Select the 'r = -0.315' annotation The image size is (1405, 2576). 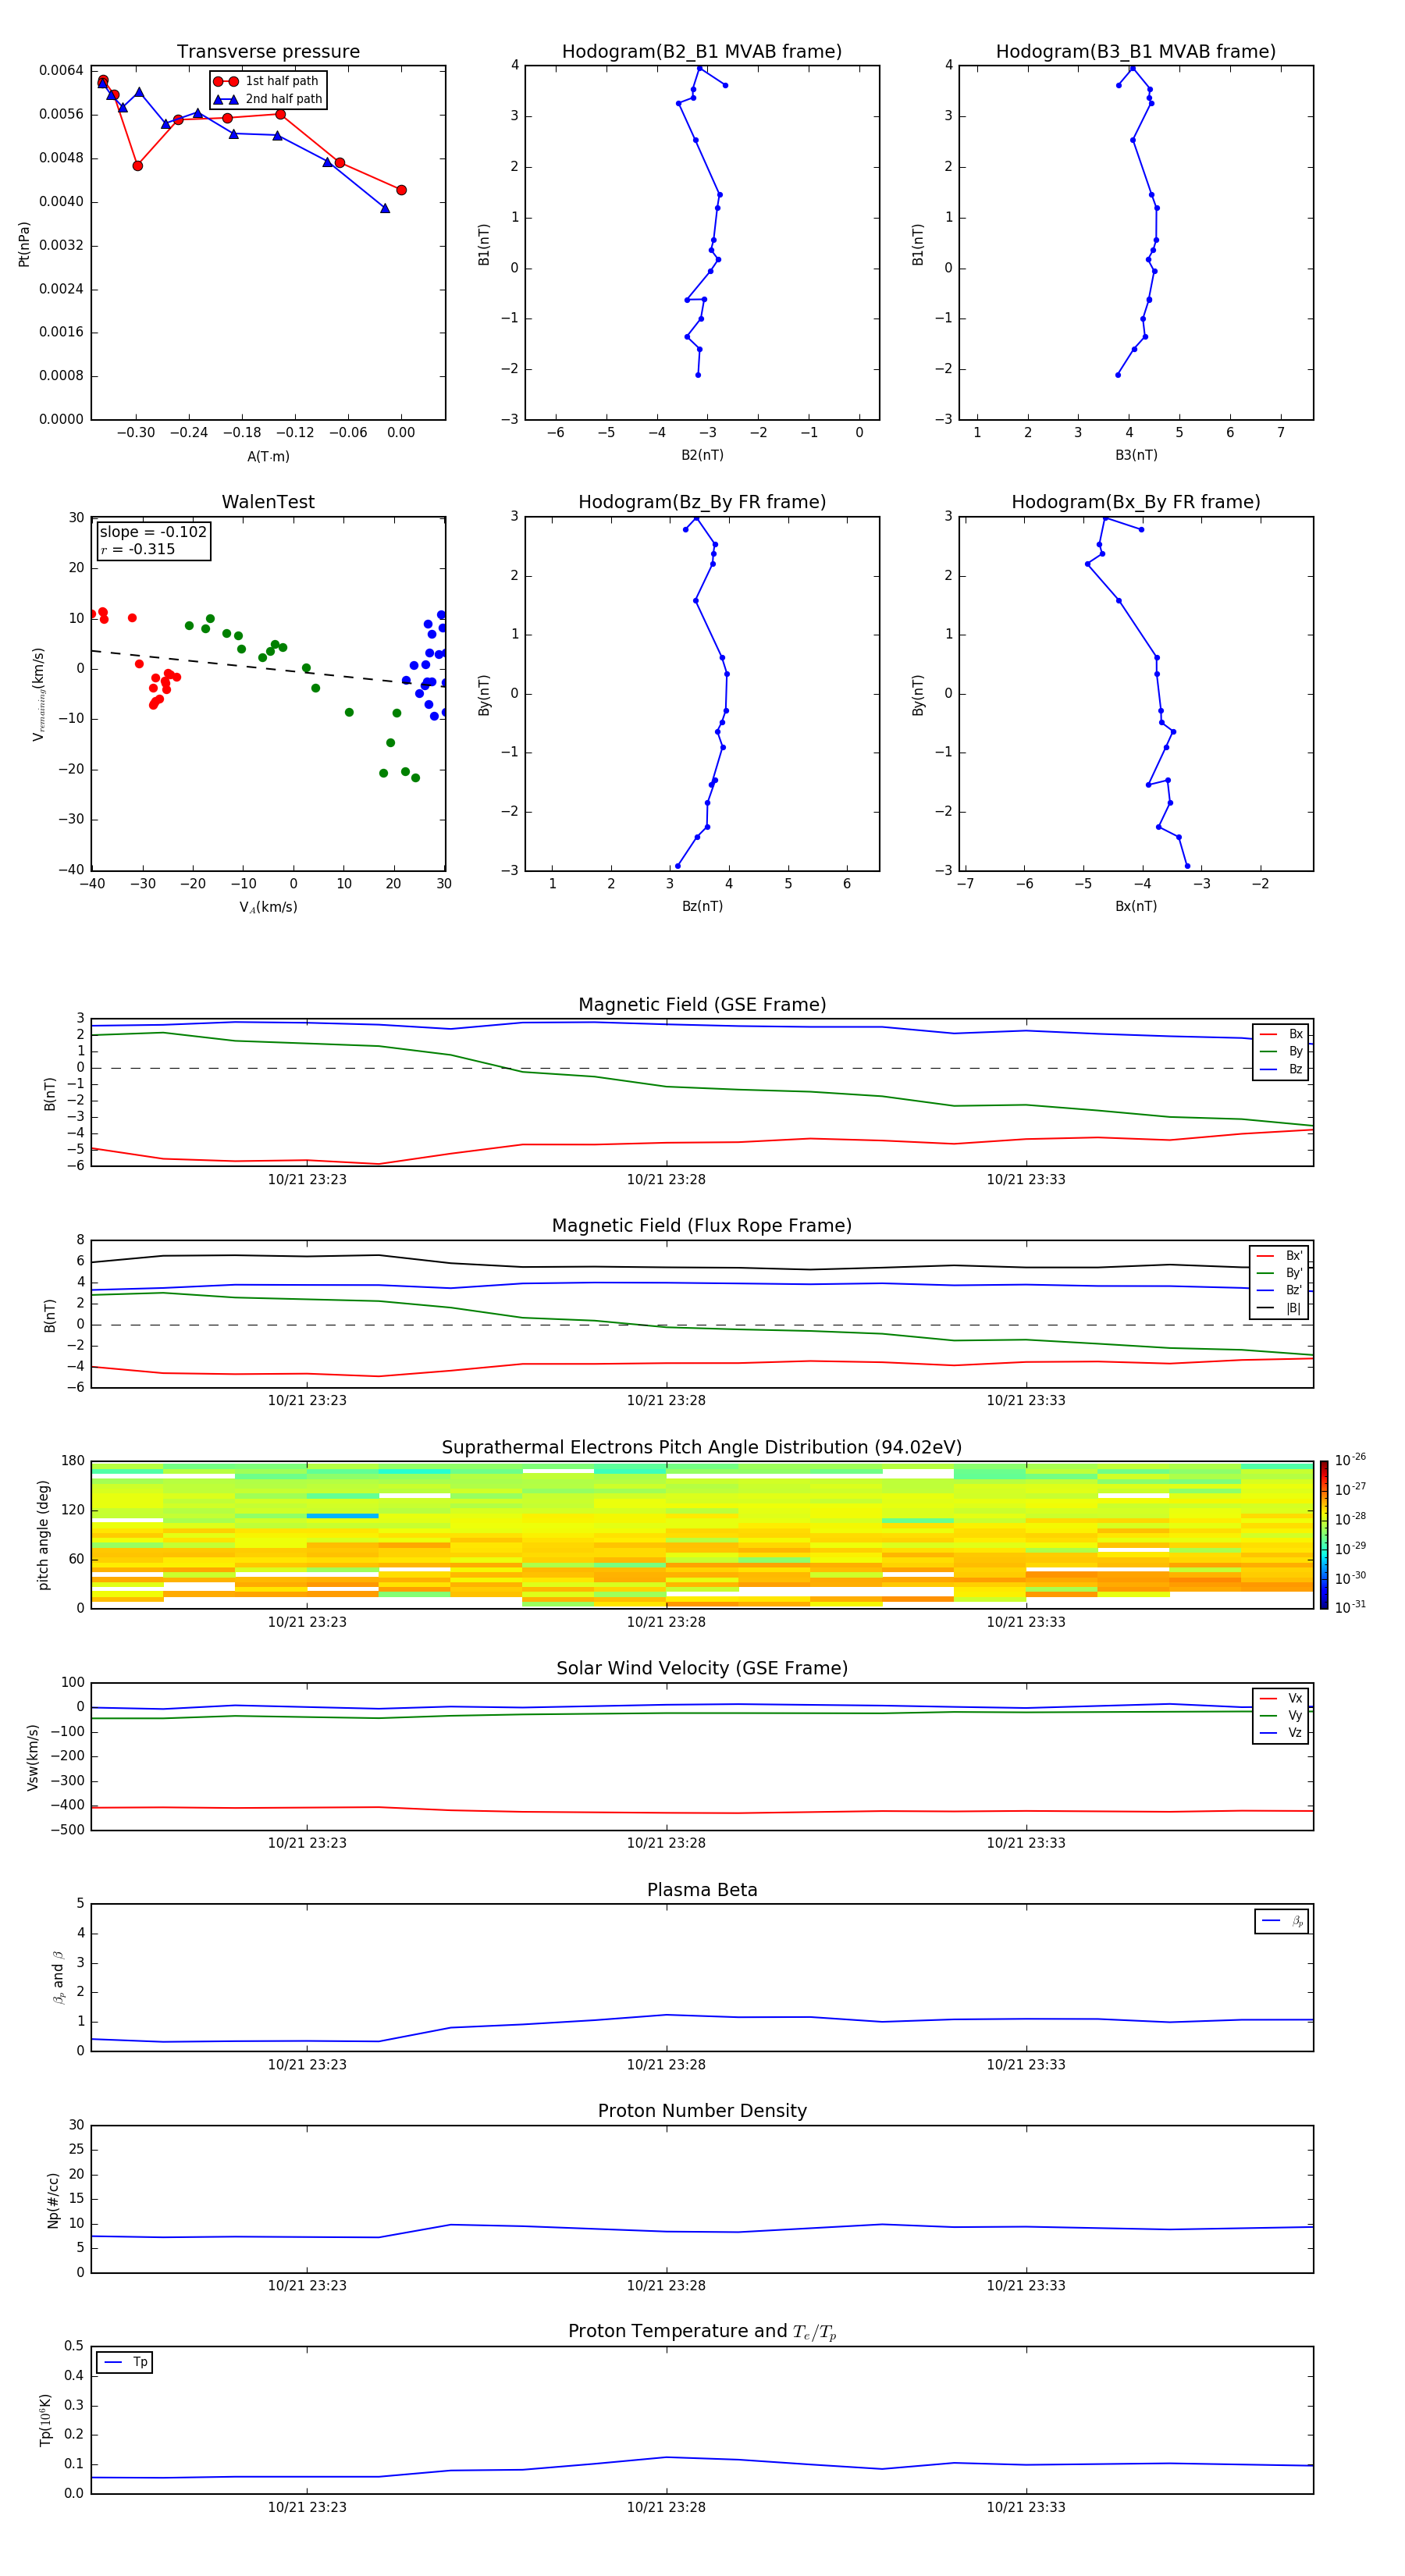click(138, 549)
